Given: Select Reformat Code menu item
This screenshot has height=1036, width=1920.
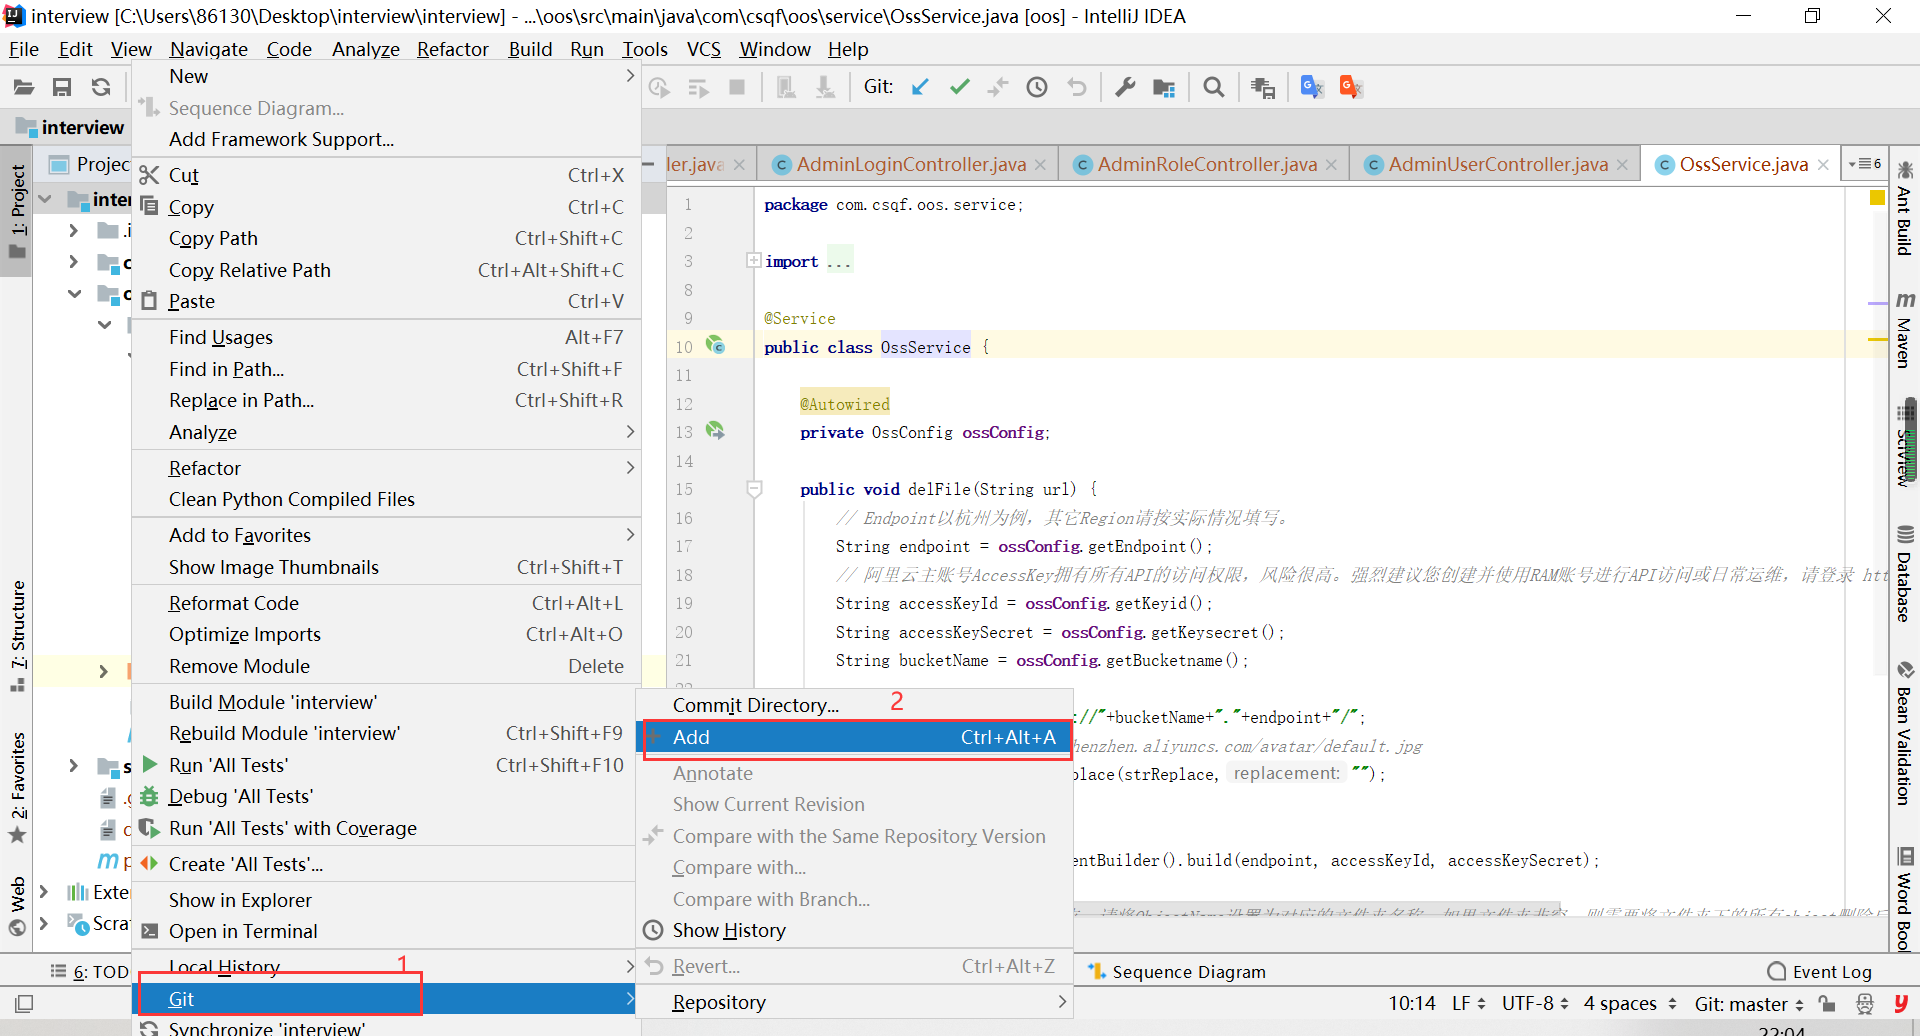Looking at the screenshot, I should point(385,603).
